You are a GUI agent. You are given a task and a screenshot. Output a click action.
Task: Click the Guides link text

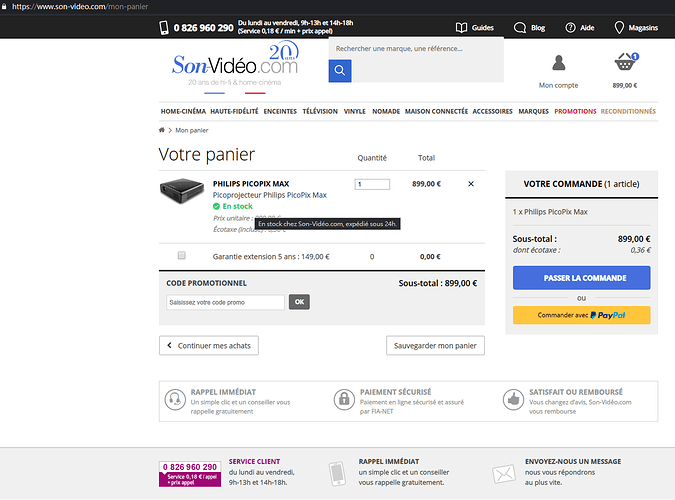click(x=483, y=28)
